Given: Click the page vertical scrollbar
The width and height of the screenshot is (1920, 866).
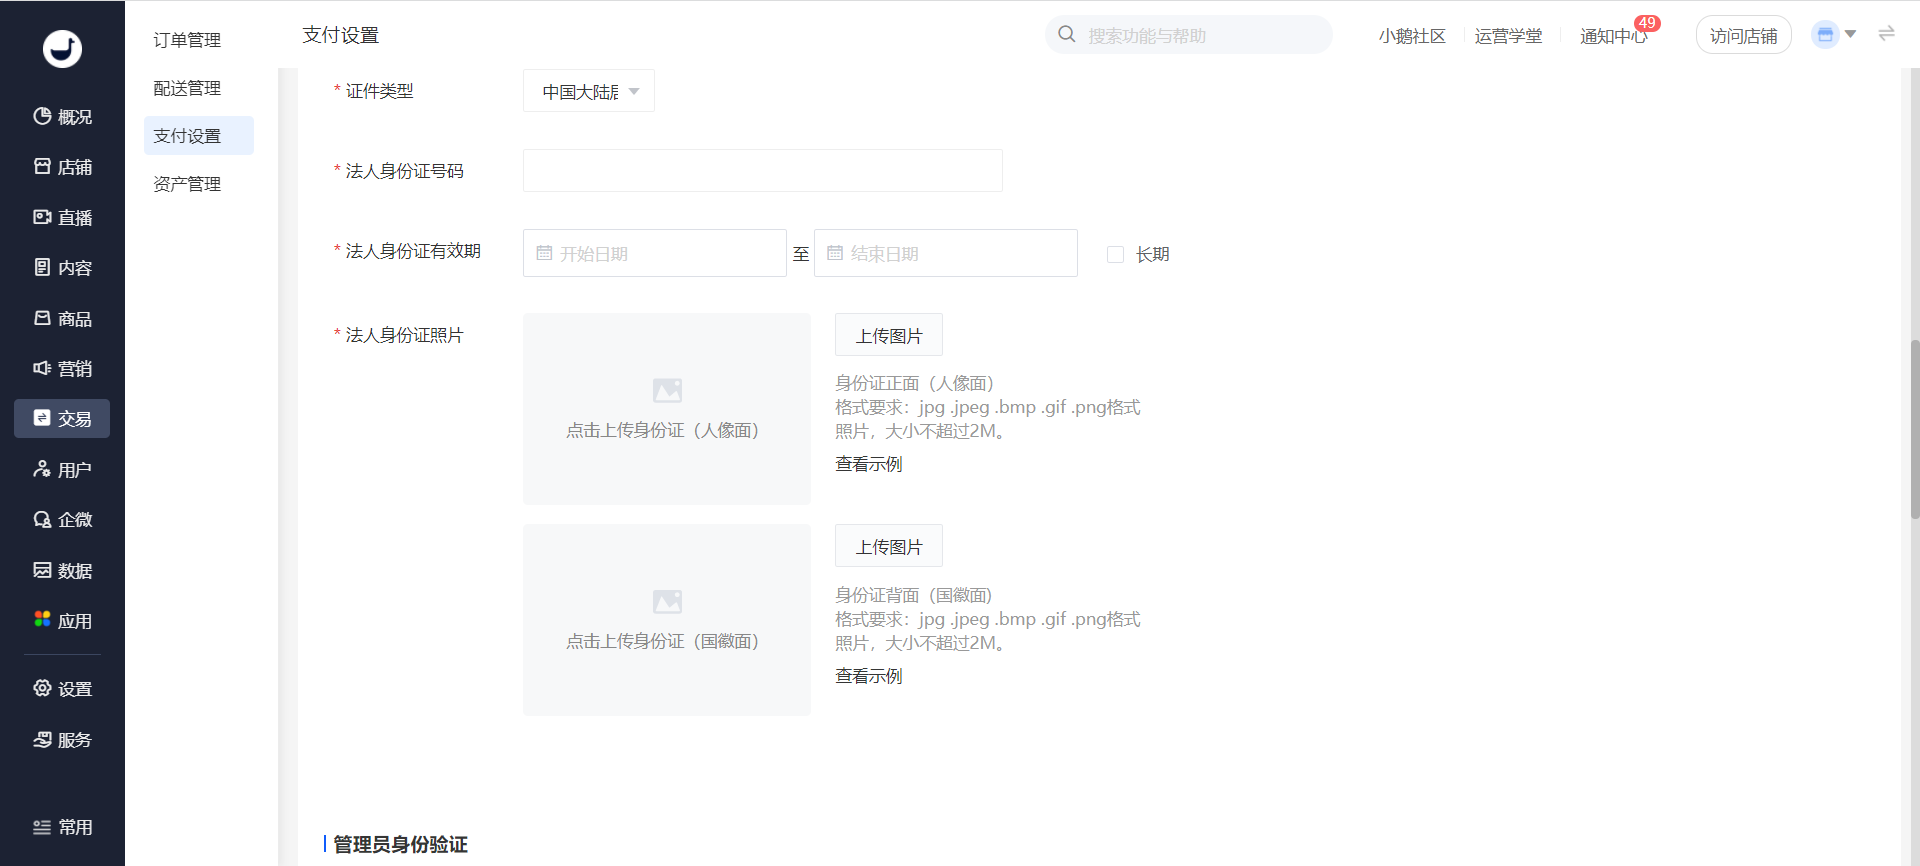Looking at the screenshot, I should click(1915, 428).
